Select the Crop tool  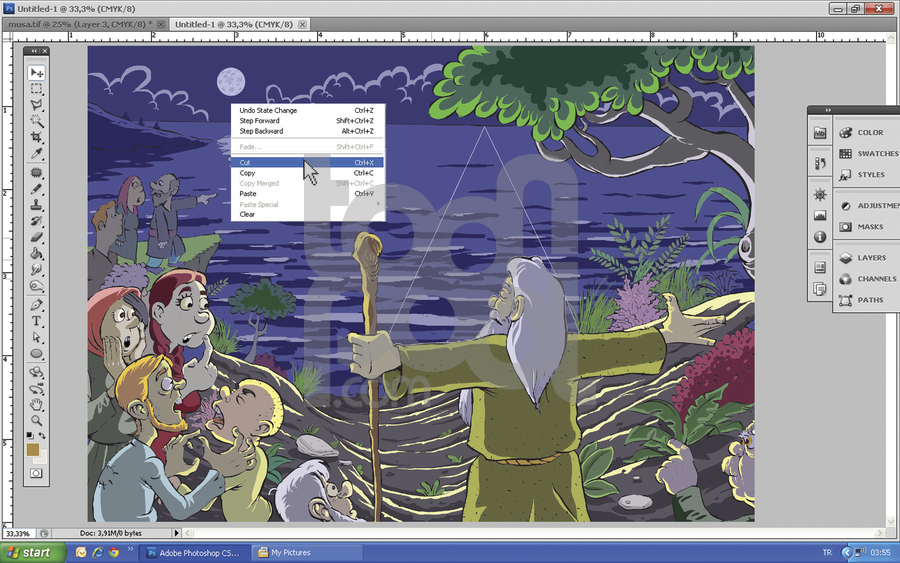tap(36, 137)
